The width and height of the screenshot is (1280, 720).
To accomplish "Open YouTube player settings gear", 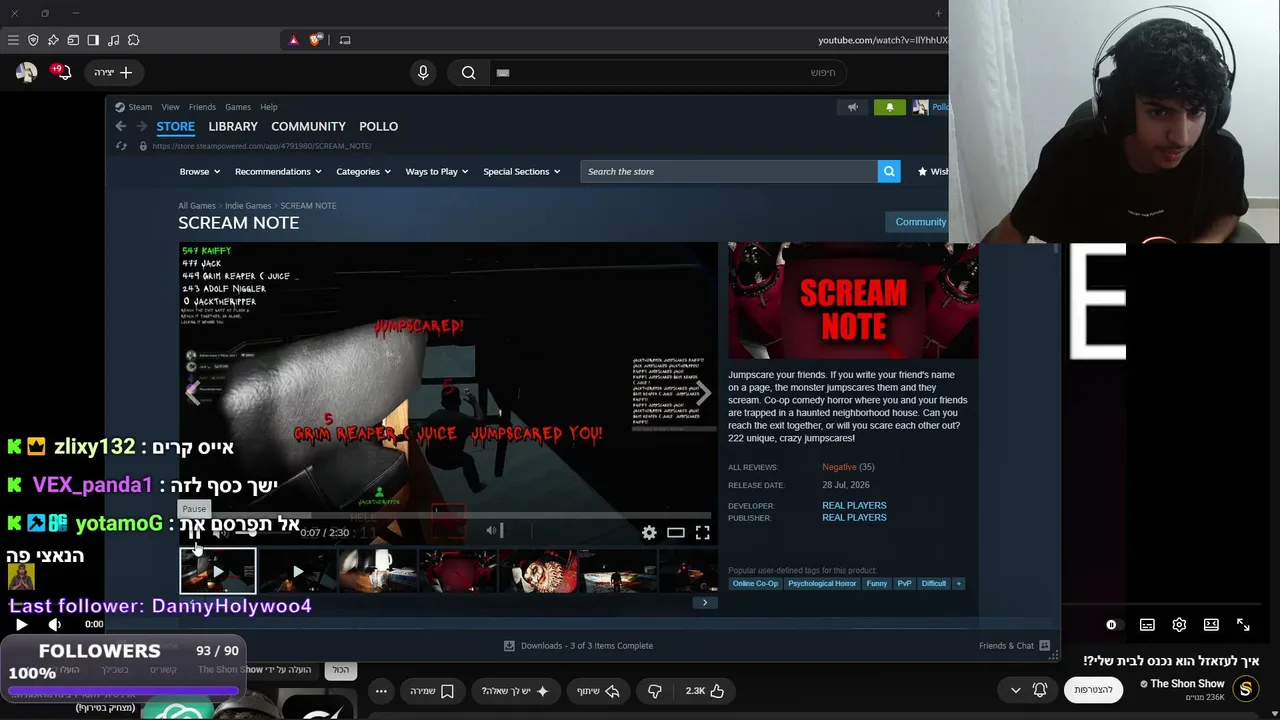I will point(1179,625).
